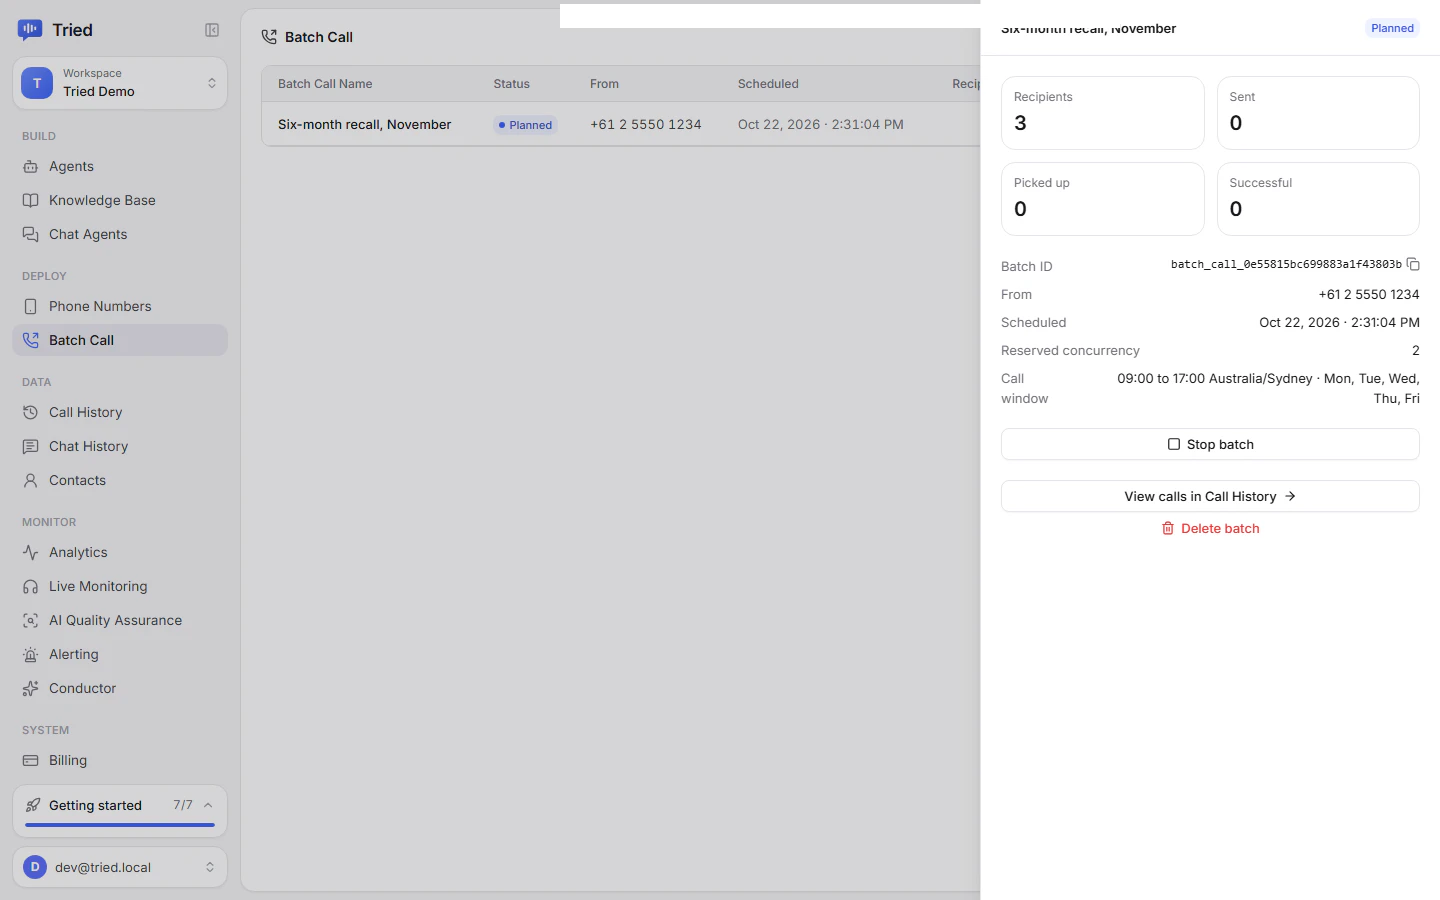The width and height of the screenshot is (1440, 900).
Task: Collapse the sidebar with the panel icon
Action: [212, 30]
